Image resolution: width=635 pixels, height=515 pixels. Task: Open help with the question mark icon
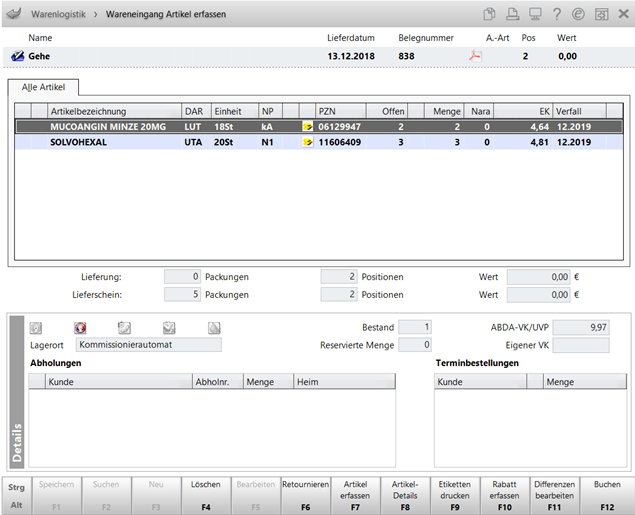(x=557, y=14)
